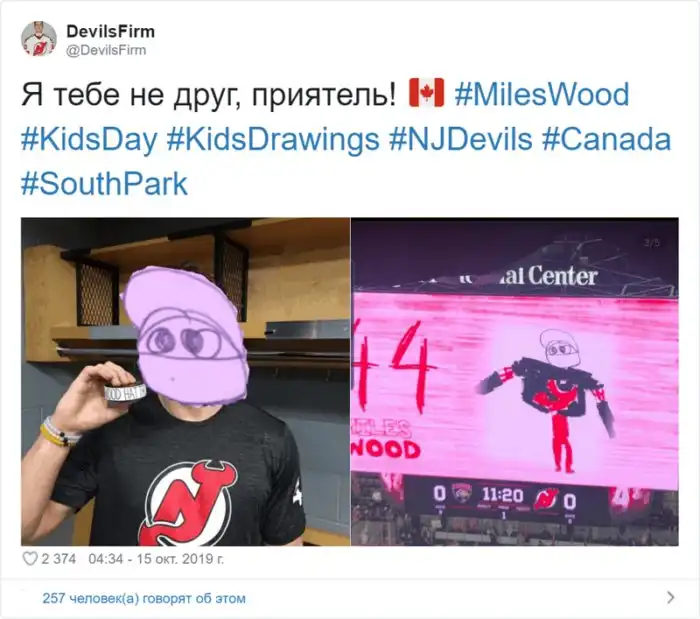Viewport: 700px width, 619px height.
Task: Open the #NJDevils hashtag
Action: (460, 139)
